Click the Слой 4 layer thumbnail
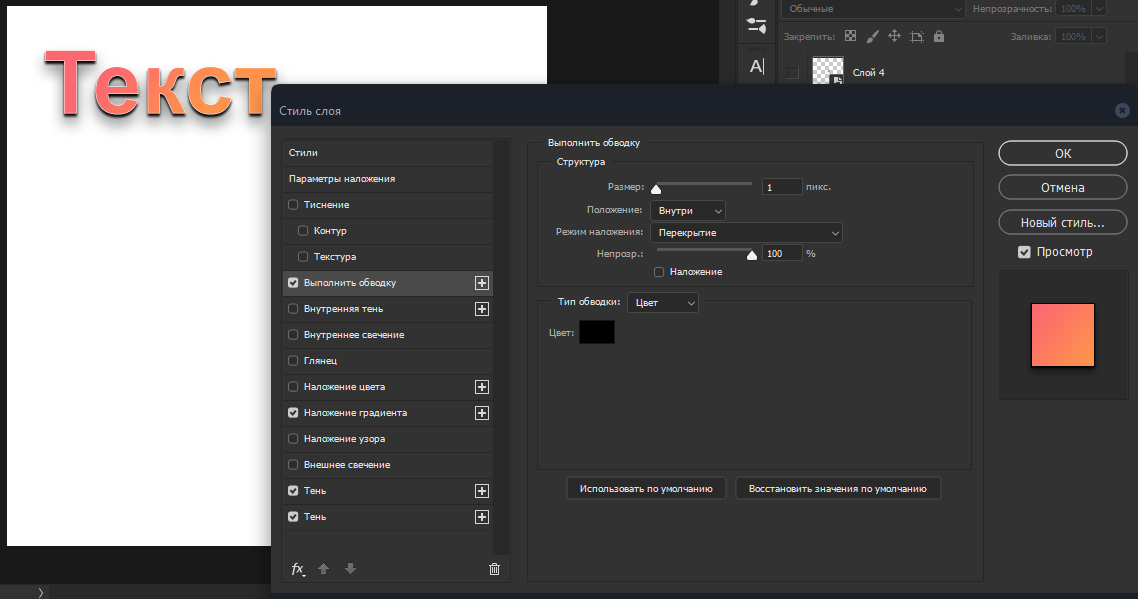1138x599 pixels. 827,71
